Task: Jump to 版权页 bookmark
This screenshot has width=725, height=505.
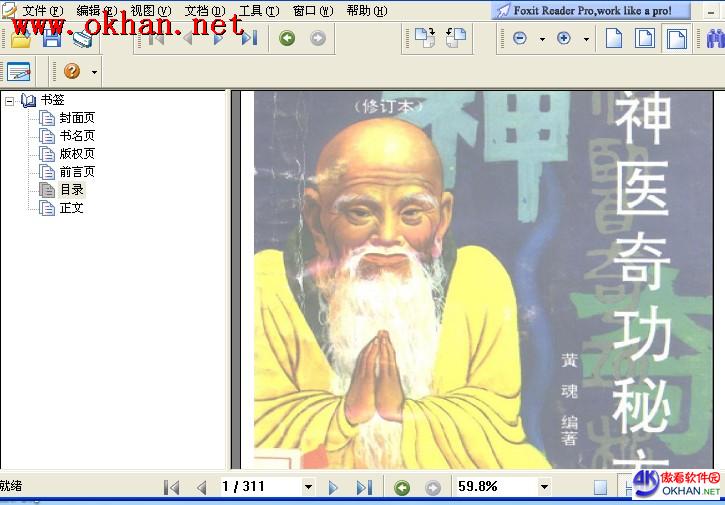Action: [x=77, y=154]
